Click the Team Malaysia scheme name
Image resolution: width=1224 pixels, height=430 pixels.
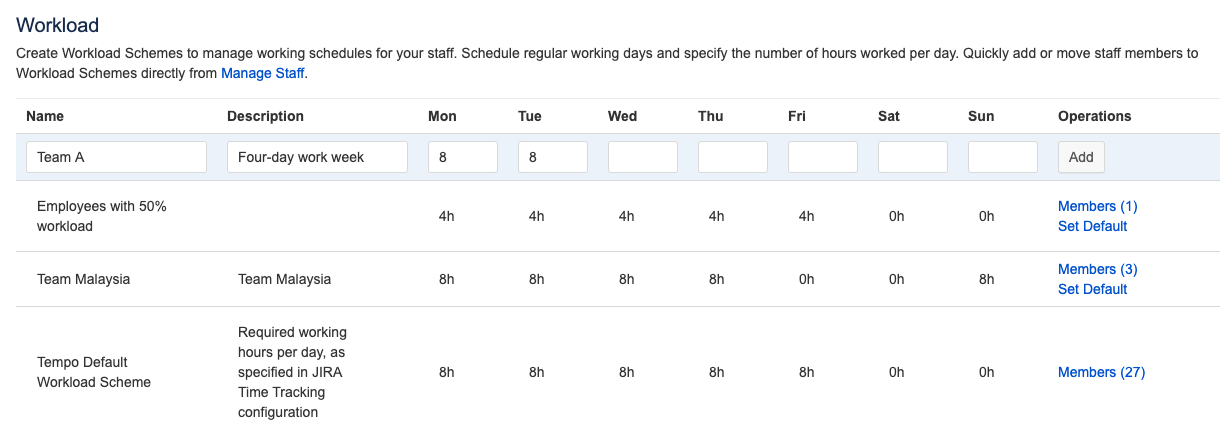coord(83,279)
